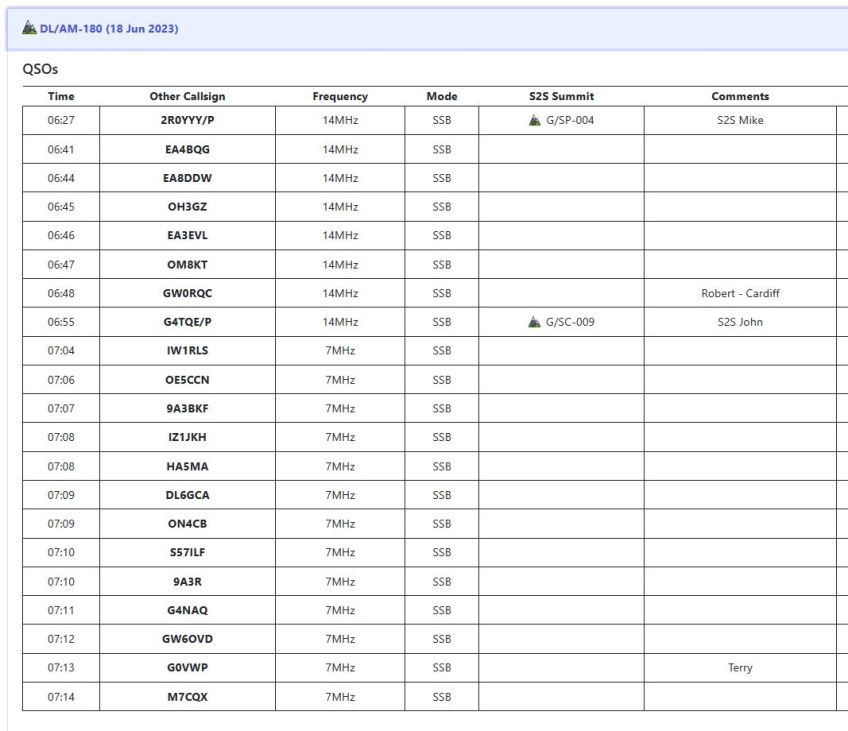Screen dimensions: 848x731
Task: Click the 'Robert - Cardiff' comment cell
Action: (740, 294)
